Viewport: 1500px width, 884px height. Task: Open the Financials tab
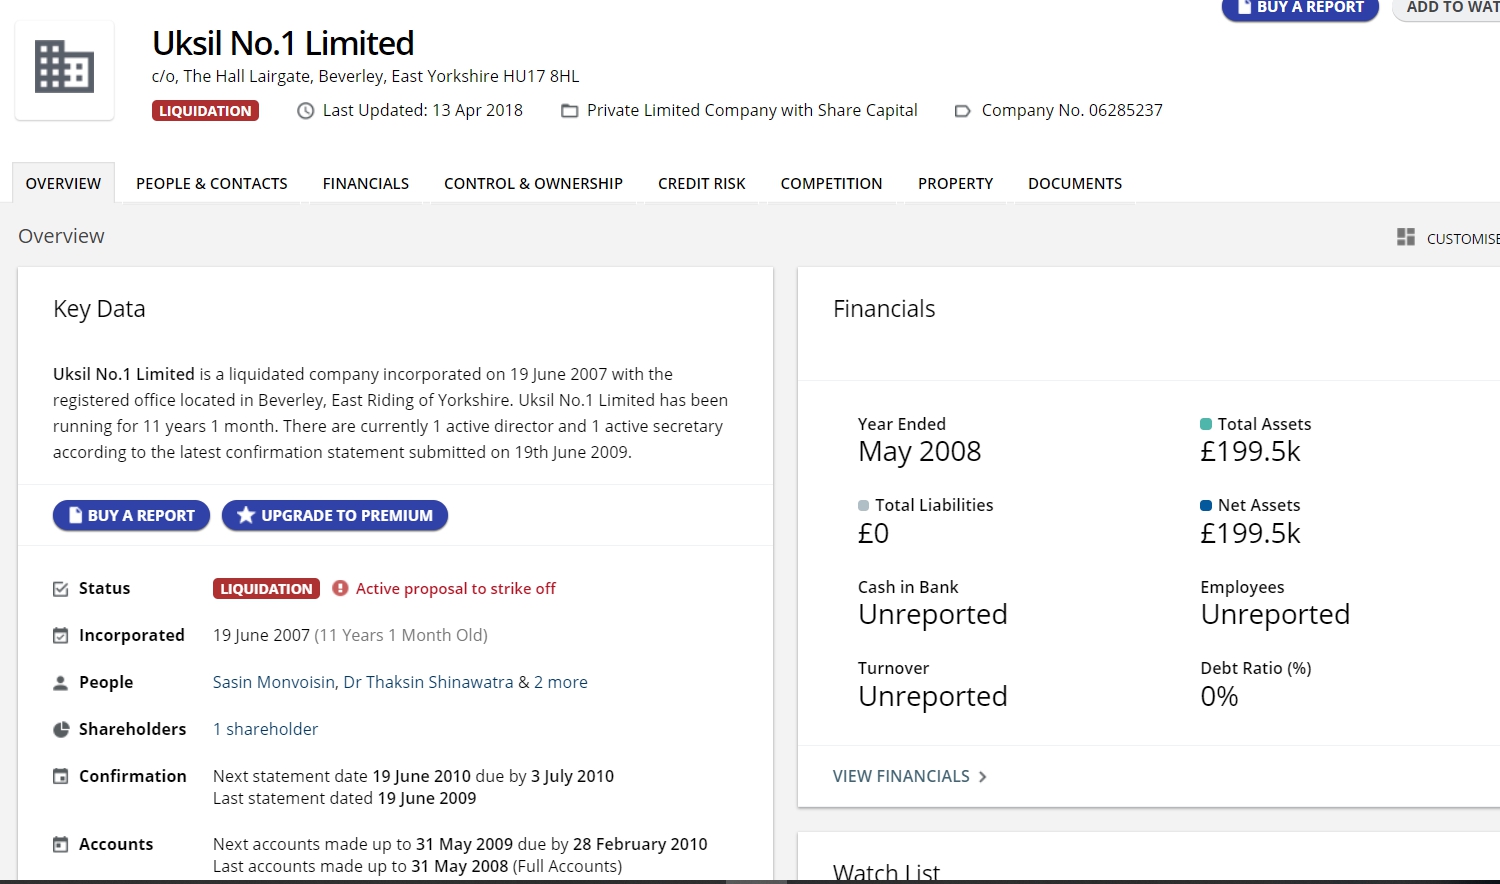click(365, 184)
